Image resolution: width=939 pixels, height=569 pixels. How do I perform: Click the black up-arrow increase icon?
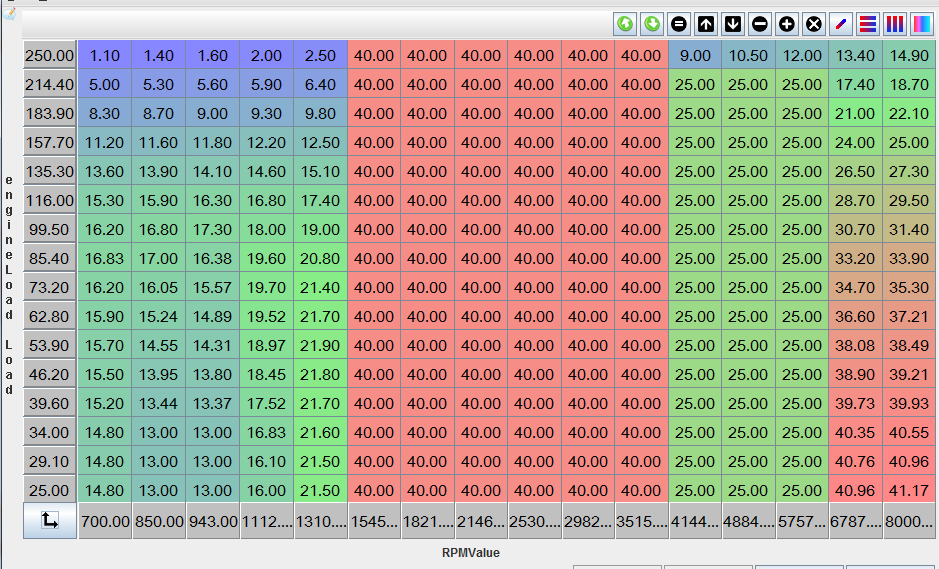(706, 24)
